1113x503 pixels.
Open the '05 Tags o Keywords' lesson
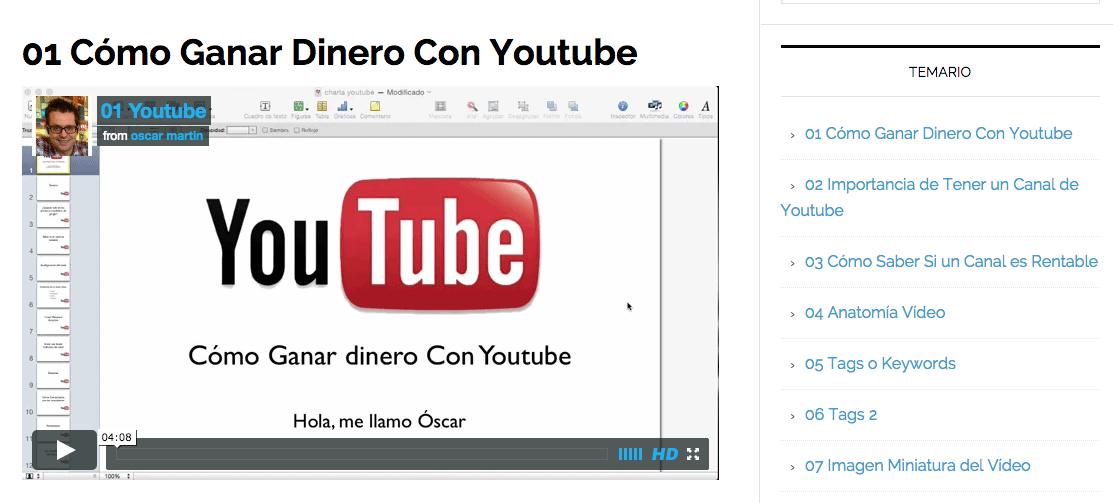(x=880, y=363)
